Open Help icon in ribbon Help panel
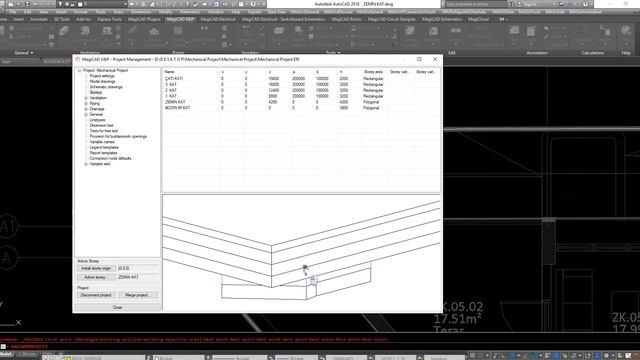 [x=626, y=31]
